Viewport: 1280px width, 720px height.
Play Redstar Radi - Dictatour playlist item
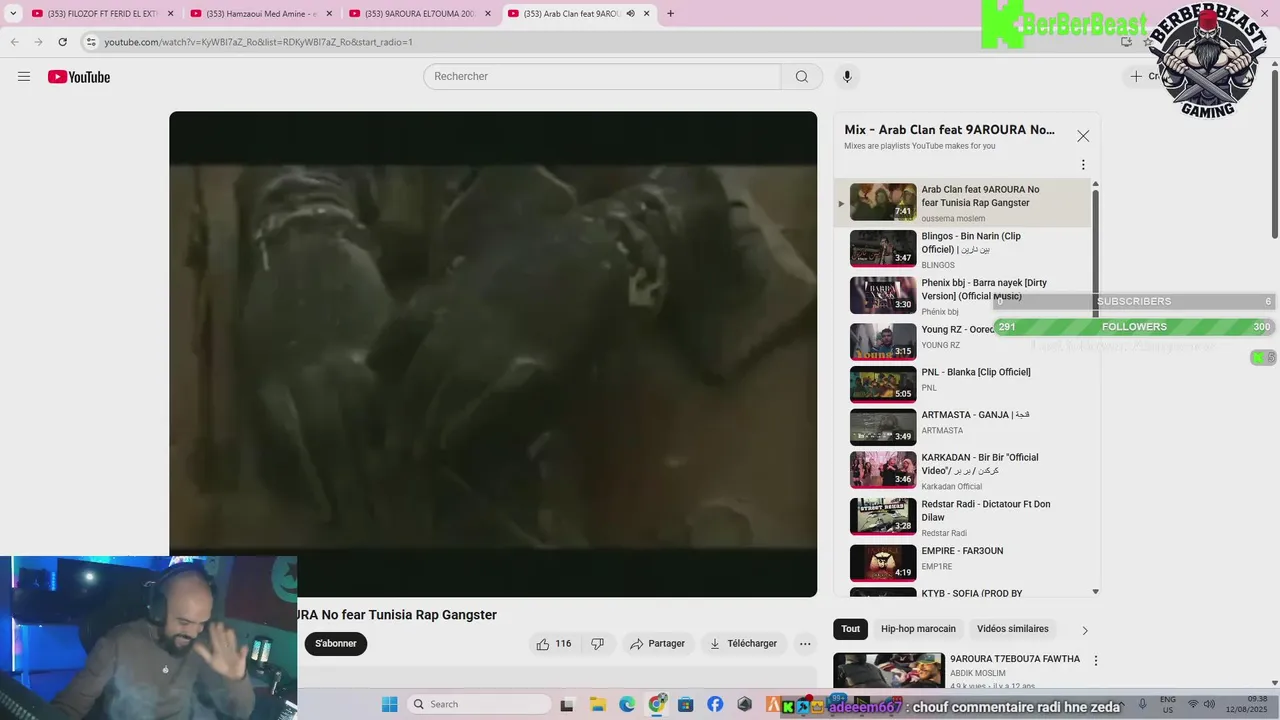(965, 517)
